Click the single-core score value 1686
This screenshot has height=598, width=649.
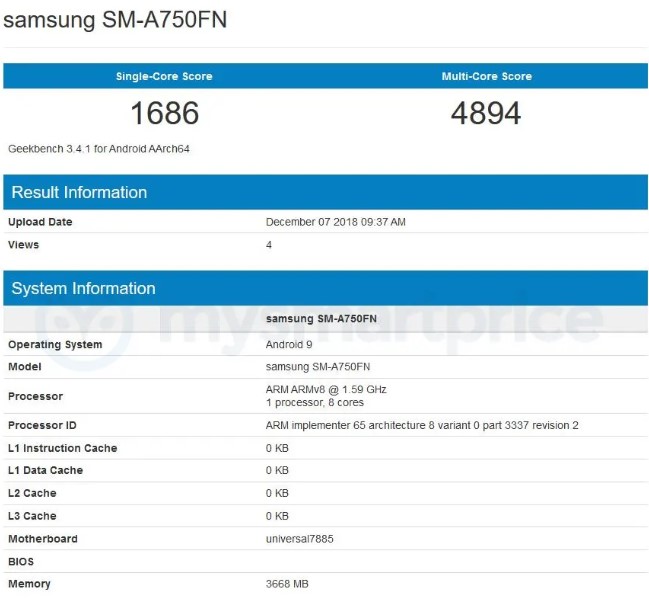click(x=165, y=113)
